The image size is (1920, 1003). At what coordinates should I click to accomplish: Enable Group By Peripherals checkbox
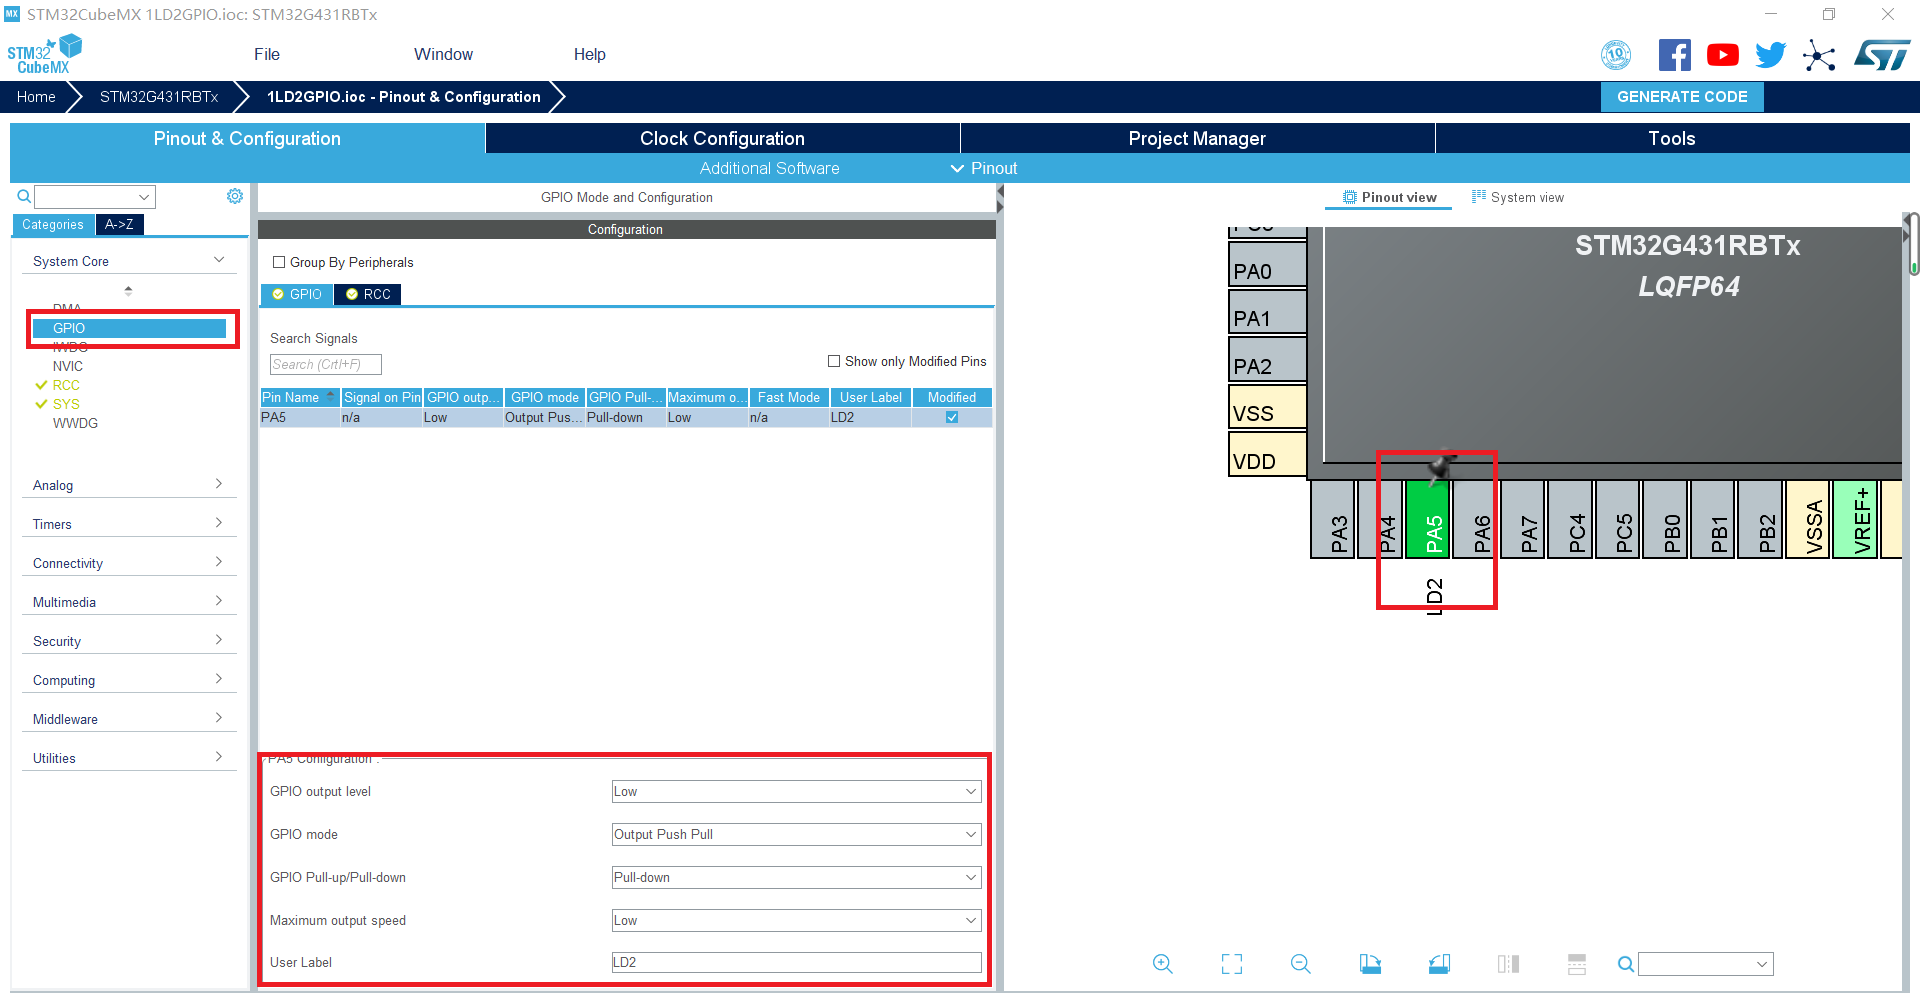[x=279, y=262]
